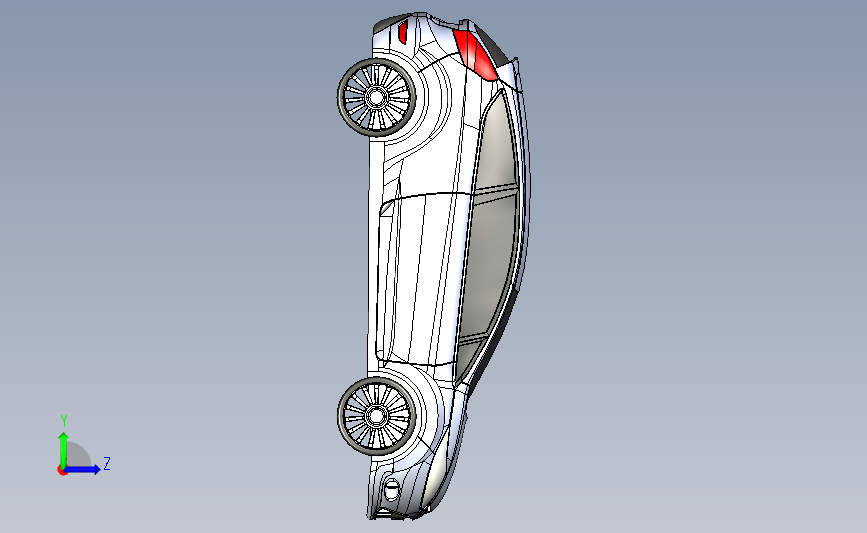
Task: Click the Z label of the coordinate triad
Action: (107, 463)
